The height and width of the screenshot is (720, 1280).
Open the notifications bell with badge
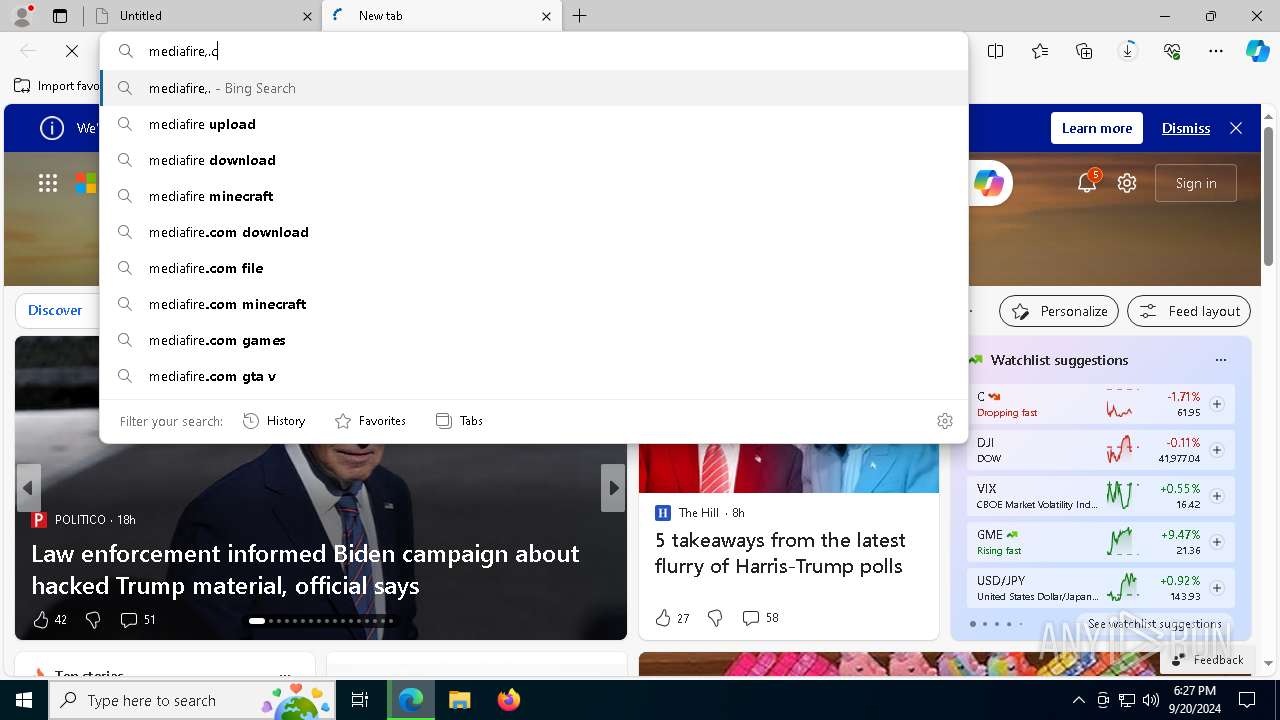pos(1087,182)
